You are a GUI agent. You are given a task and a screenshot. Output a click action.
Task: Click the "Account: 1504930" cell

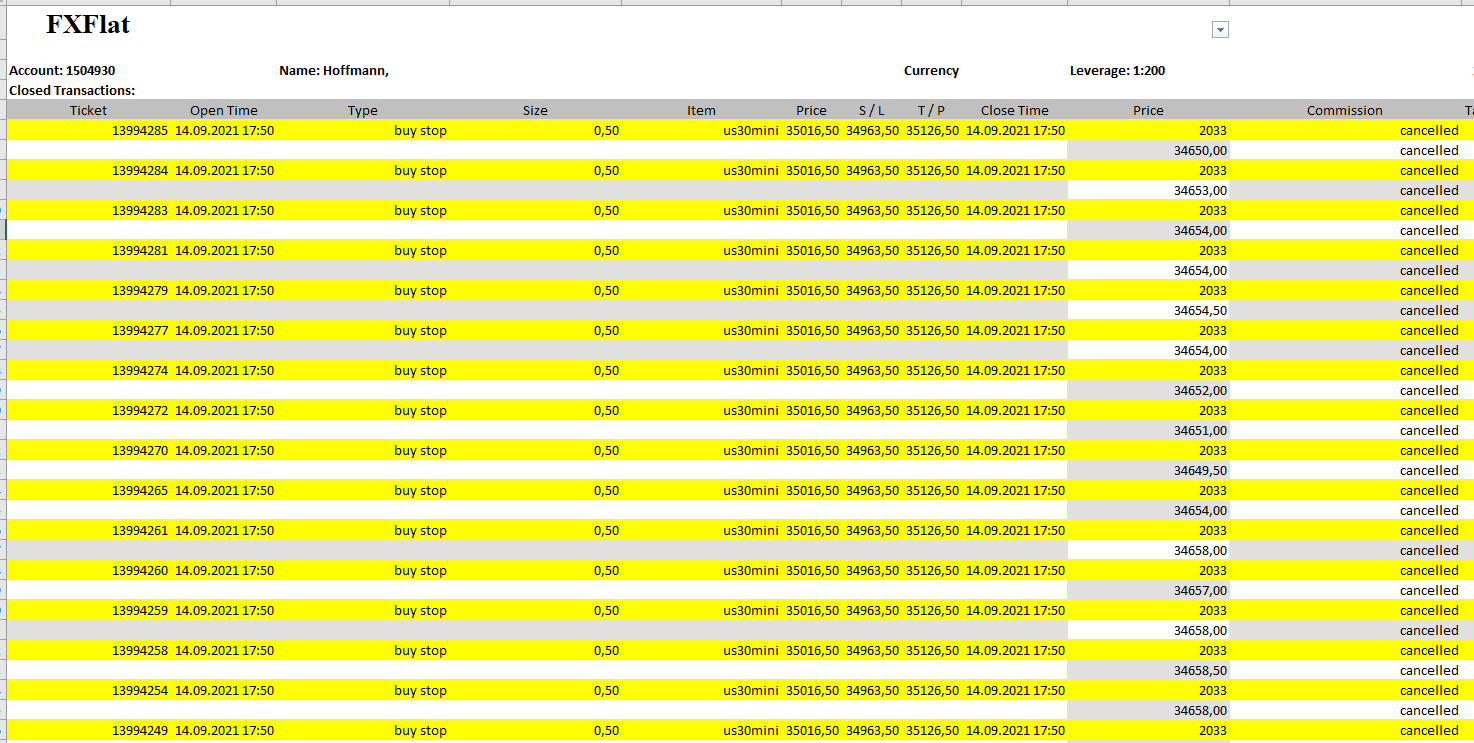[62, 71]
